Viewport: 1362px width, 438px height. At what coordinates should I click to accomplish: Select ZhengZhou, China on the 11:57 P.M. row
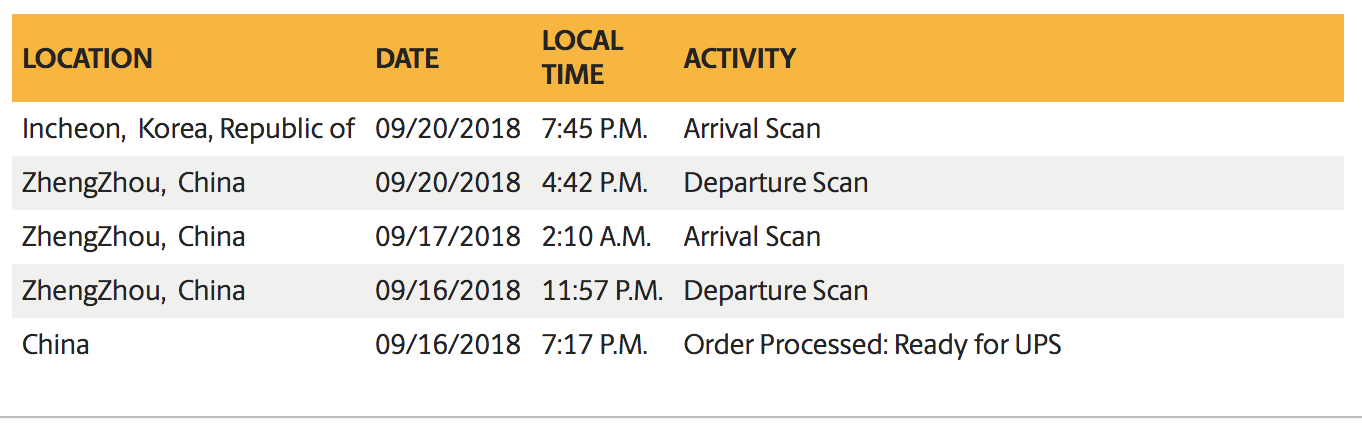tap(133, 291)
